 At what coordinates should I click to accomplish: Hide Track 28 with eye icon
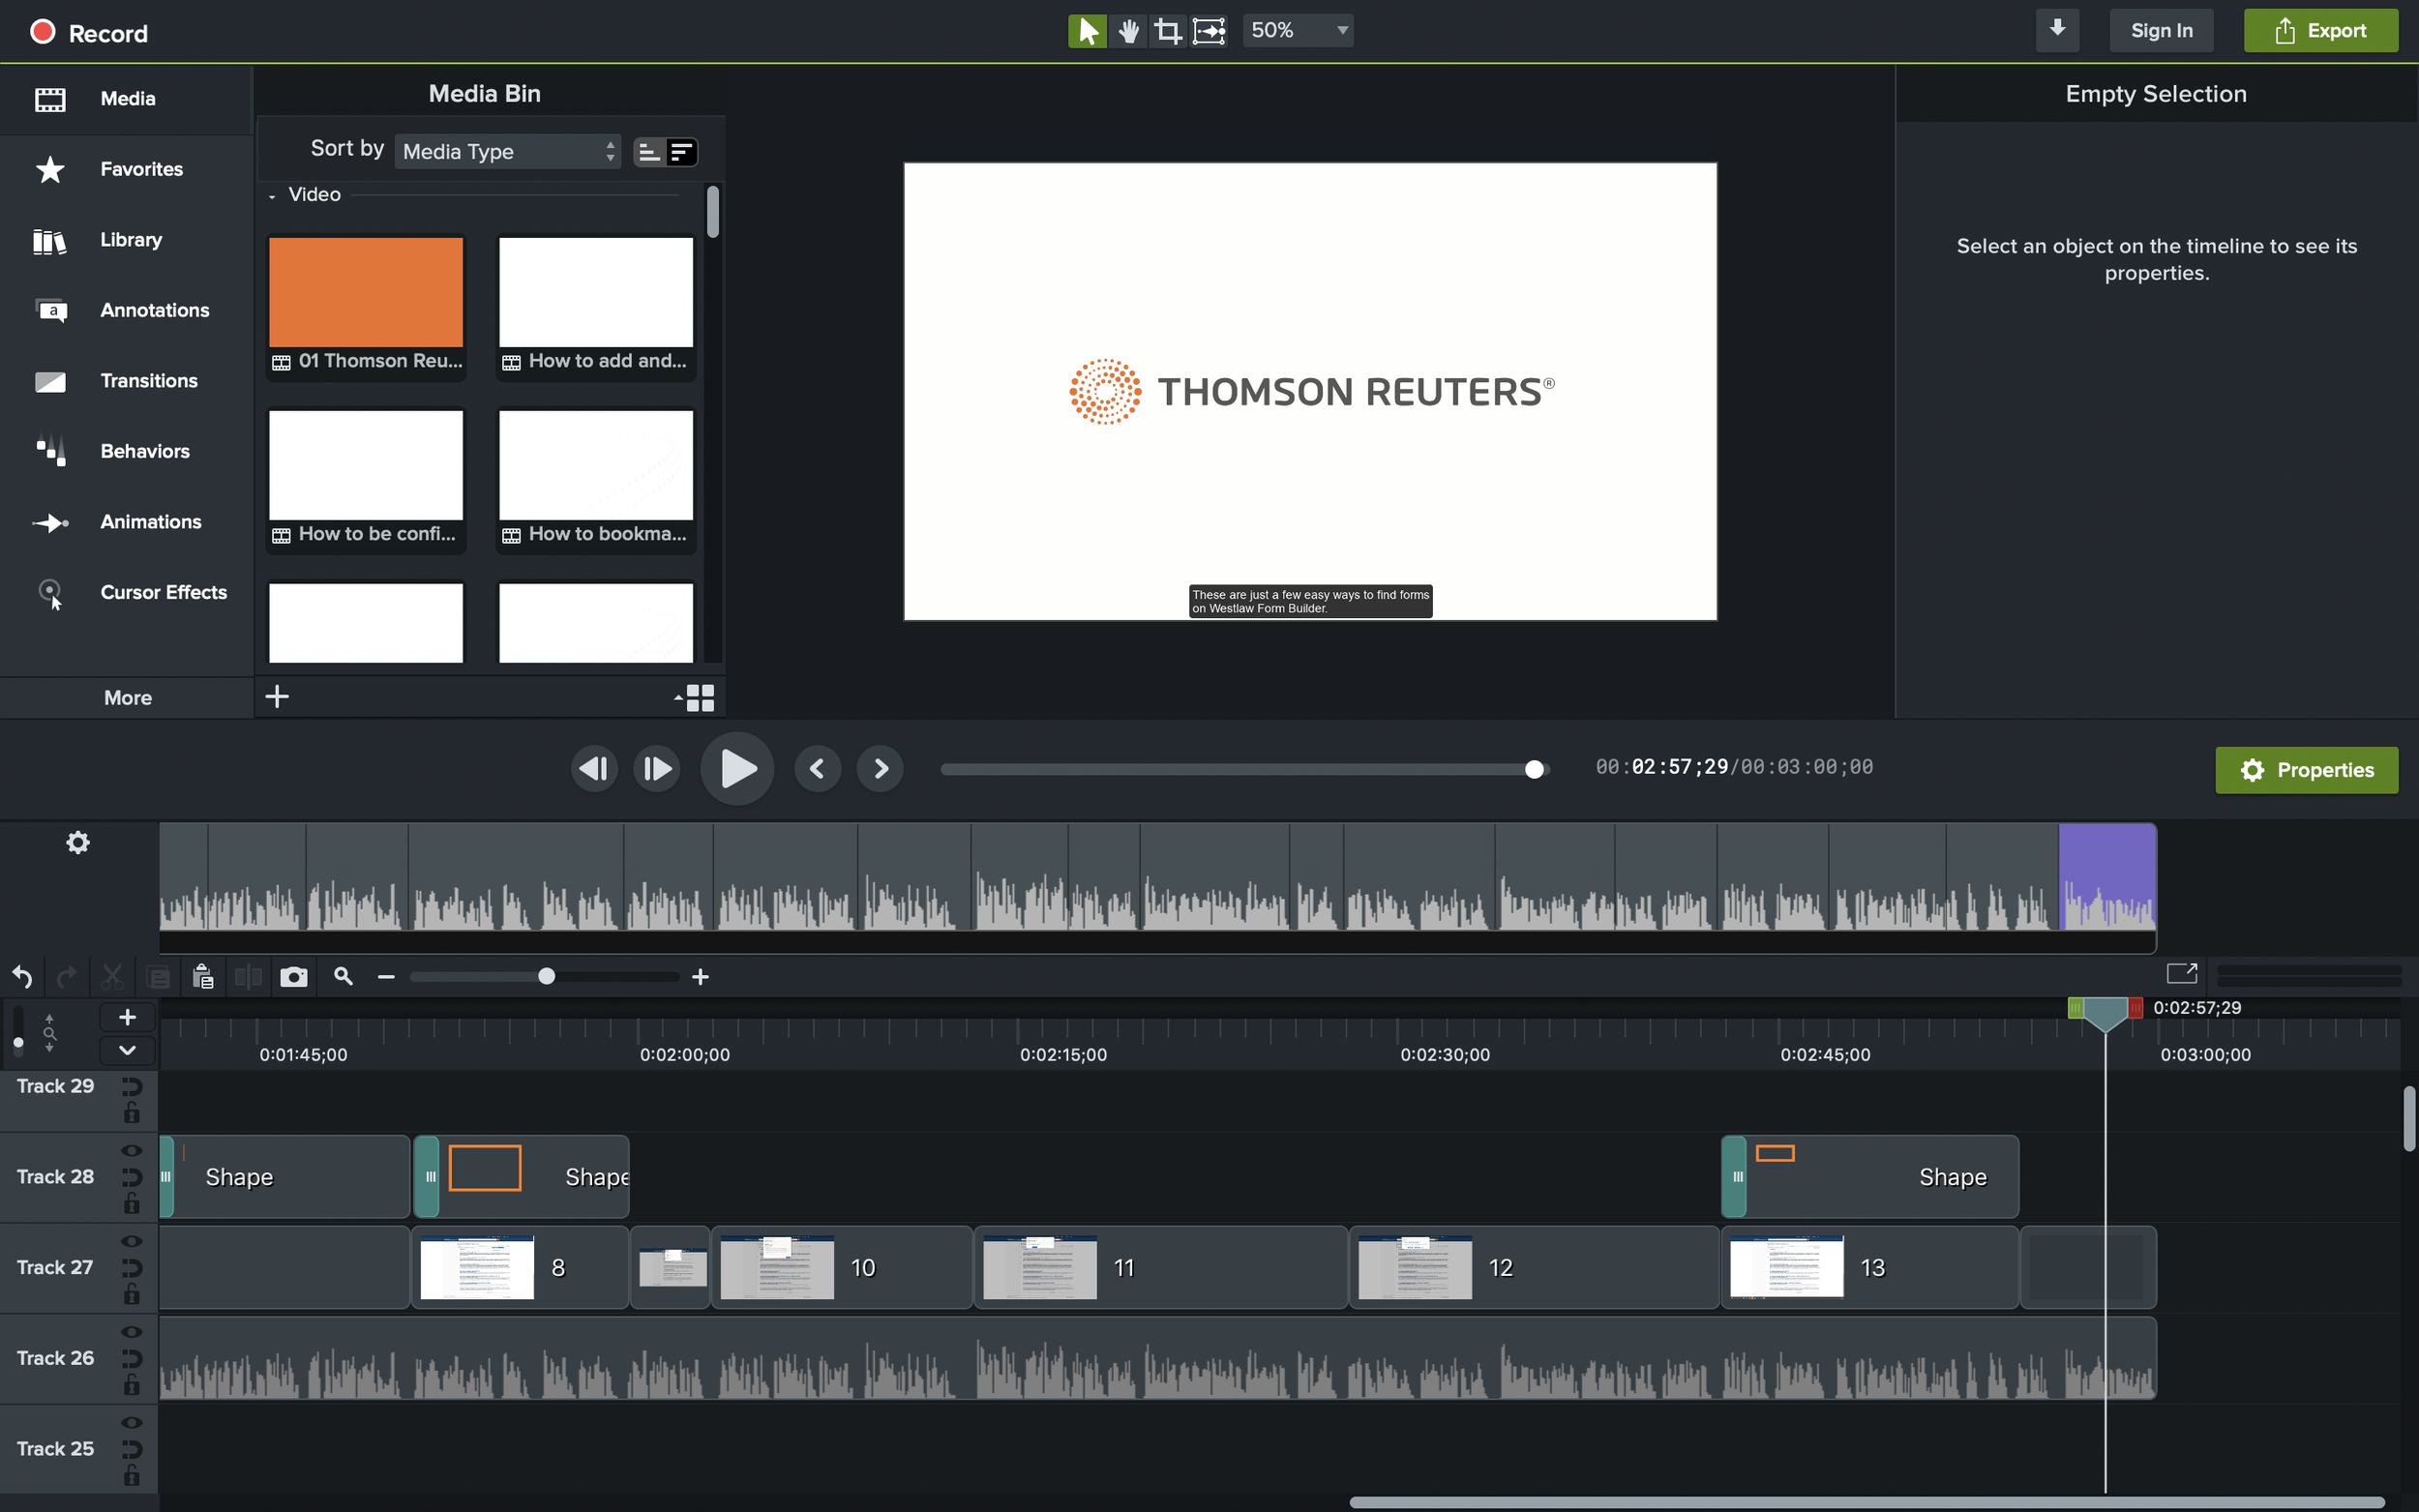[x=131, y=1150]
